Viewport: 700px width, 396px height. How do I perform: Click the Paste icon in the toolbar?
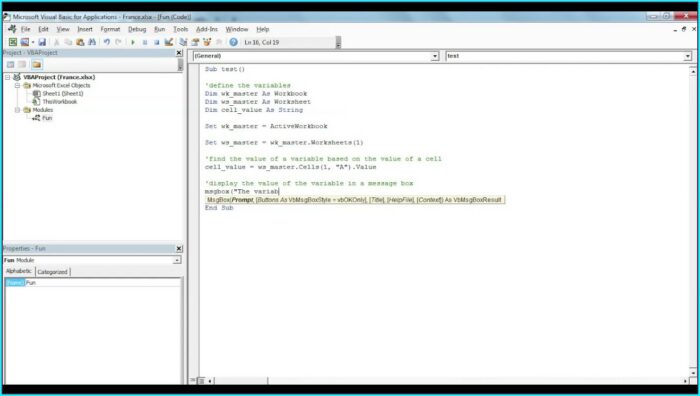pyautogui.click(x=80, y=42)
